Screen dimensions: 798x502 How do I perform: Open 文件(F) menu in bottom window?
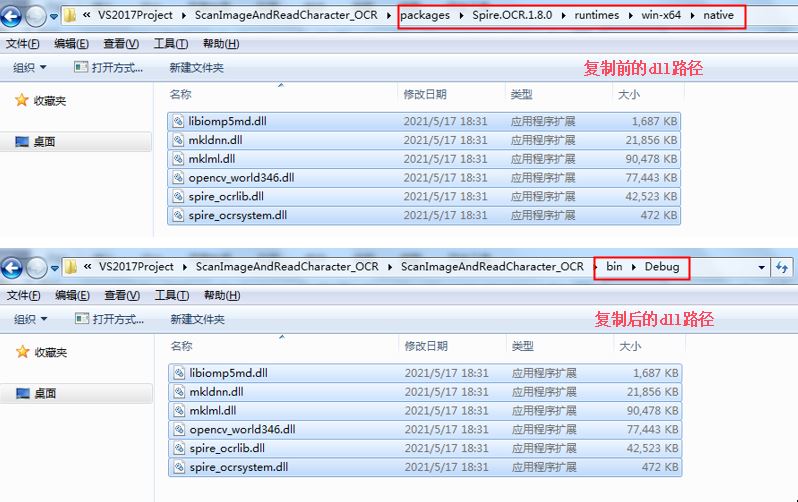click(23, 295)
